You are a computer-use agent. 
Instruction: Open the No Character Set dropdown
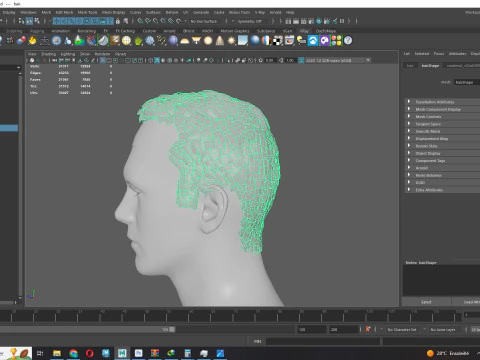tap(403, 329)
